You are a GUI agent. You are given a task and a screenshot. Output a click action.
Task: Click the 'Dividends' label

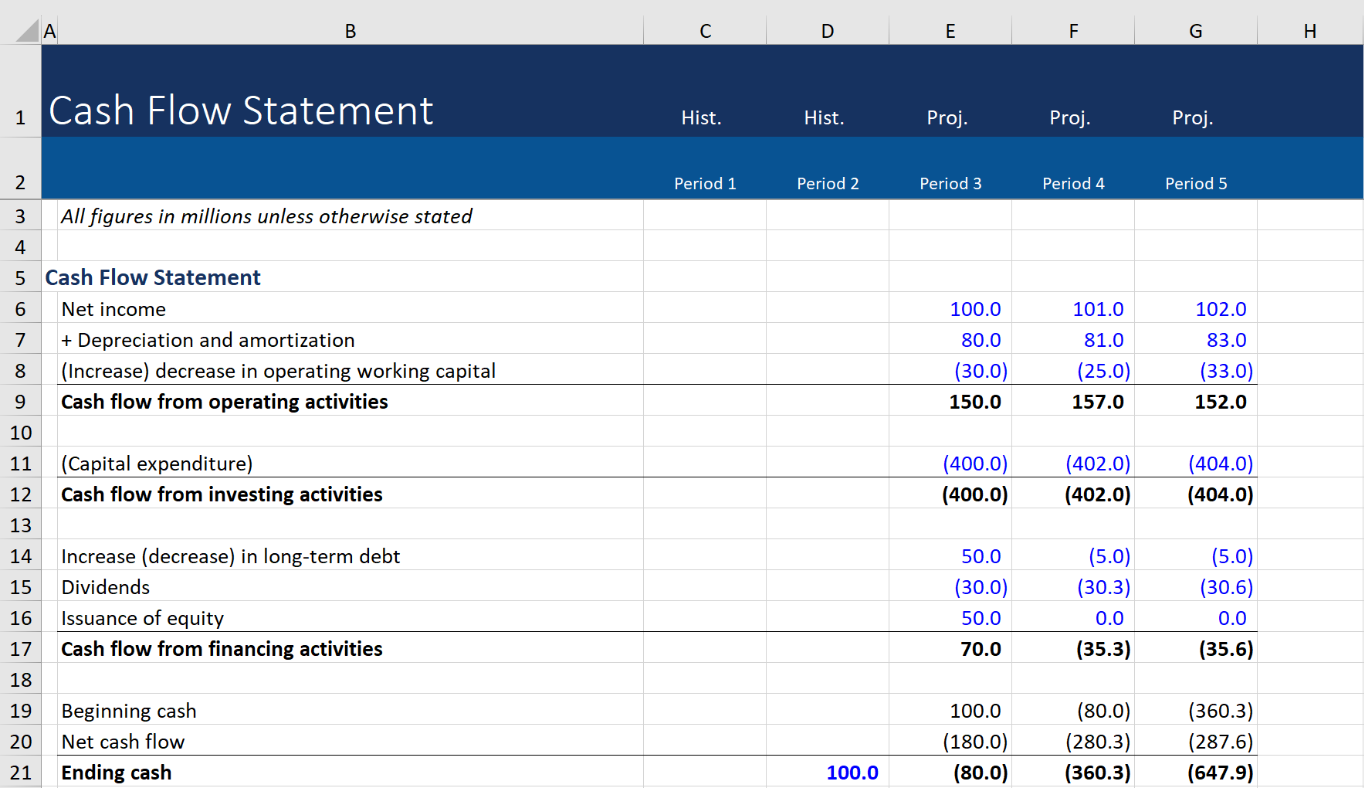point(106,587)
